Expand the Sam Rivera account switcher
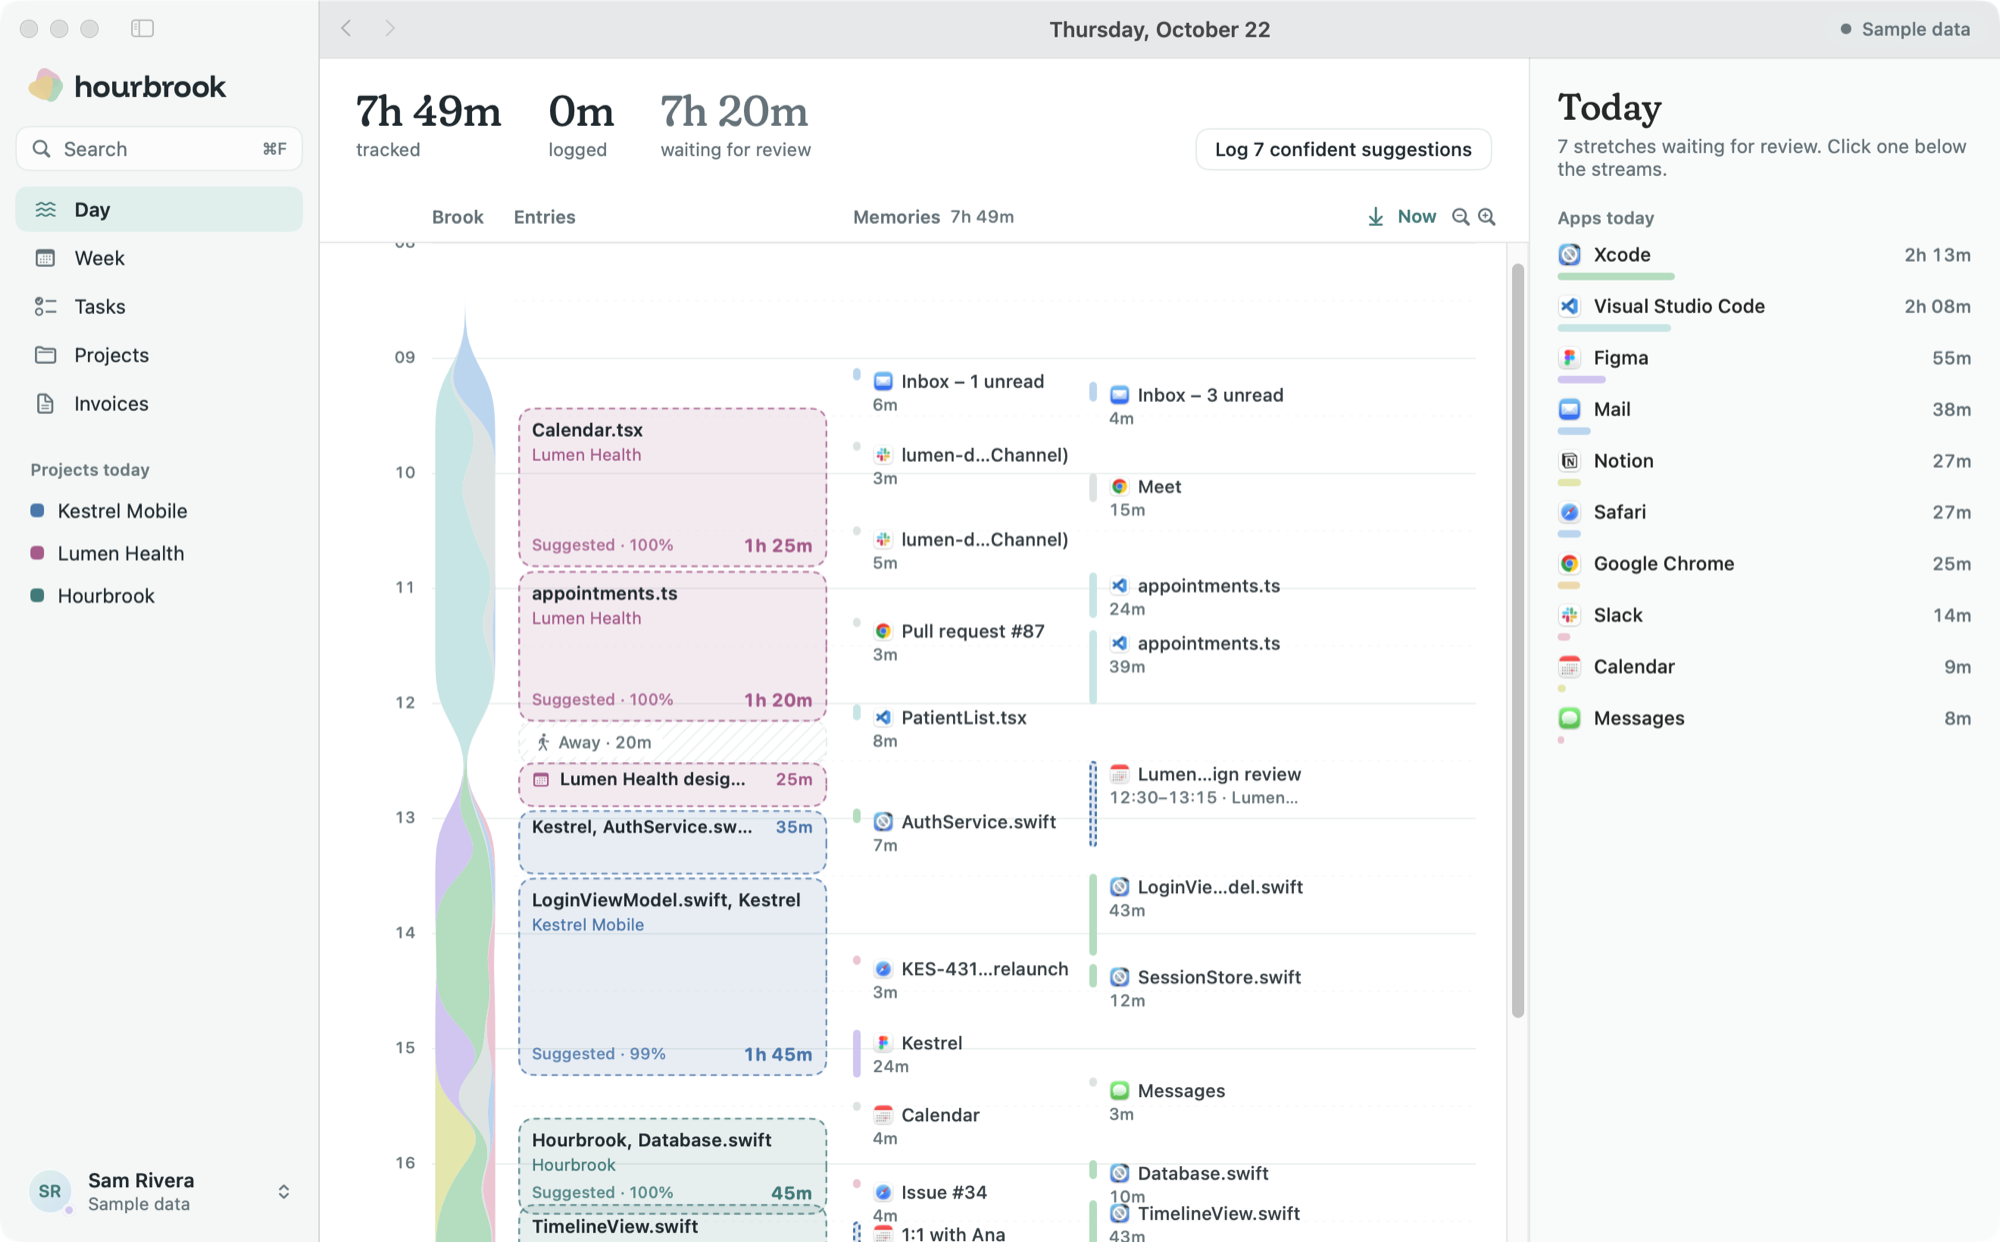The width and height of the screenshot is (2000, 1242). [x=283, y=1192]
